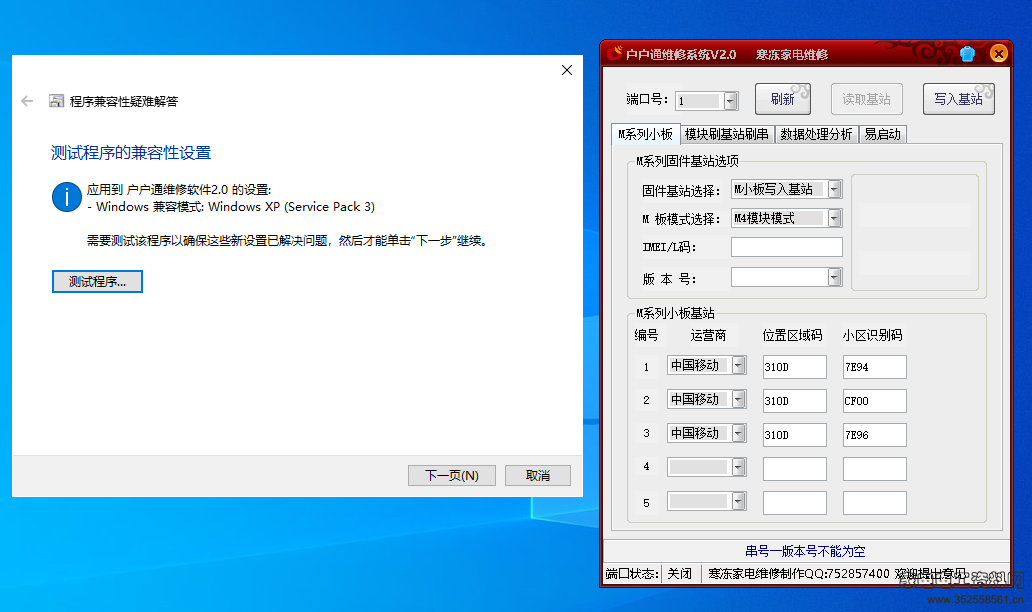Click the back arrow in troubleshooter dialog
1032x612 pixels.
point(27,101)
